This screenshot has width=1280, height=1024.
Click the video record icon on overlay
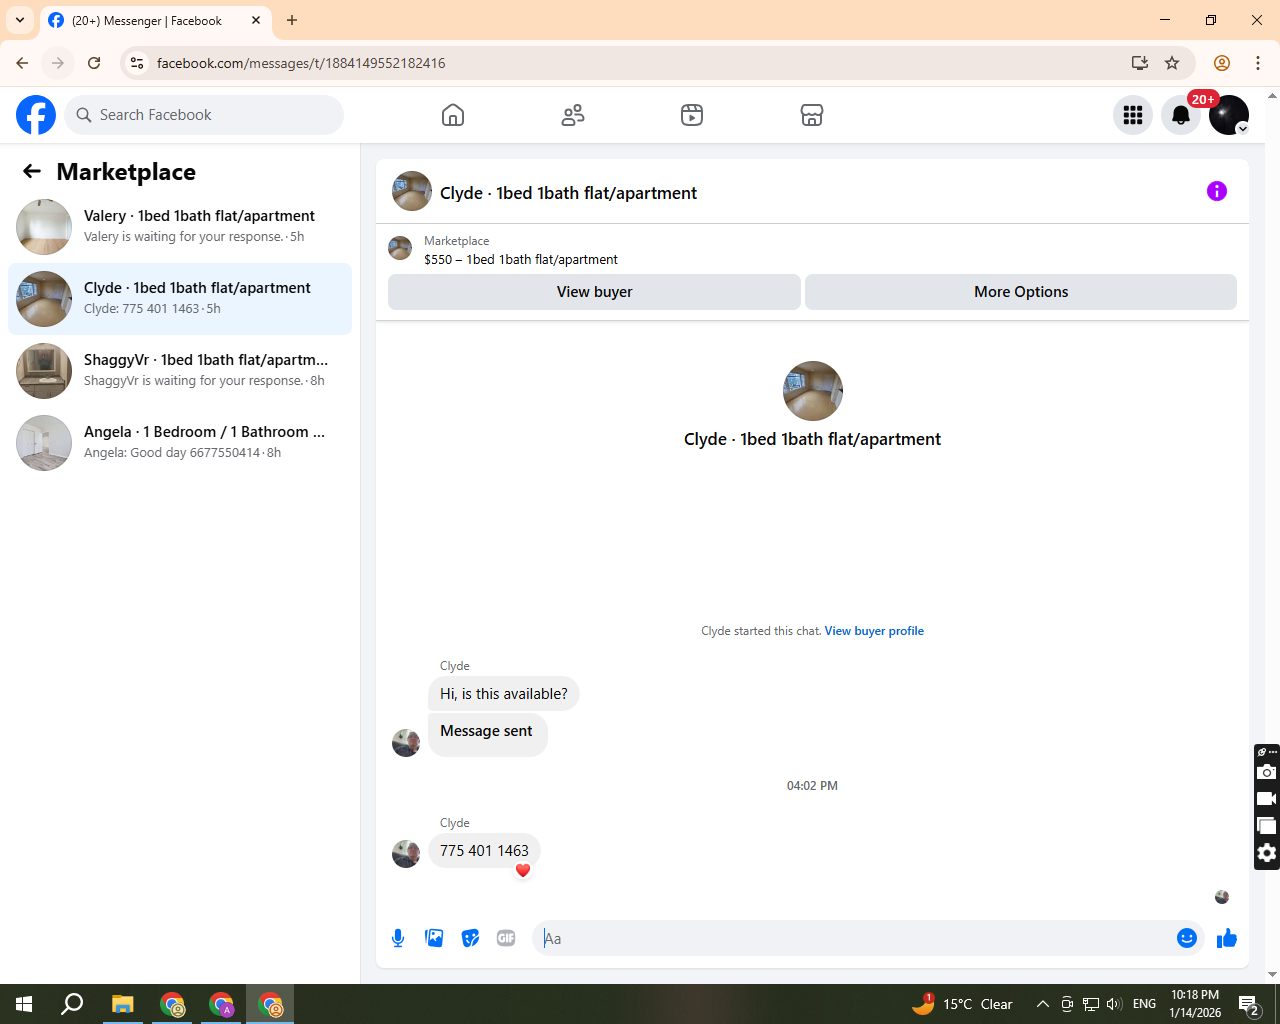(1267, 799)
